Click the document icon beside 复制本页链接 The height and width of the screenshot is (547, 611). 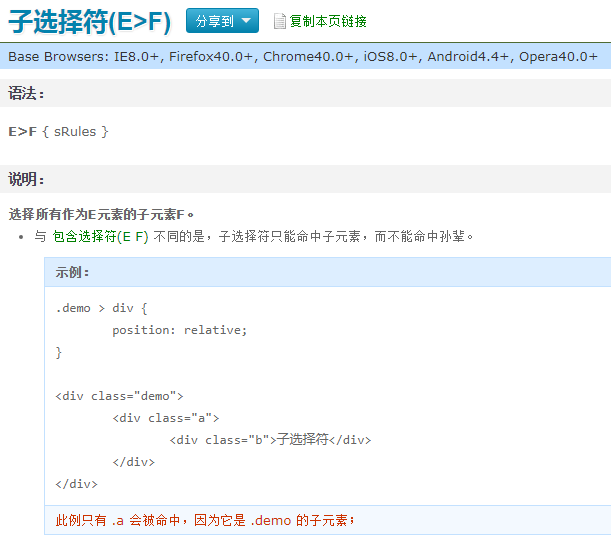[280, 21]
